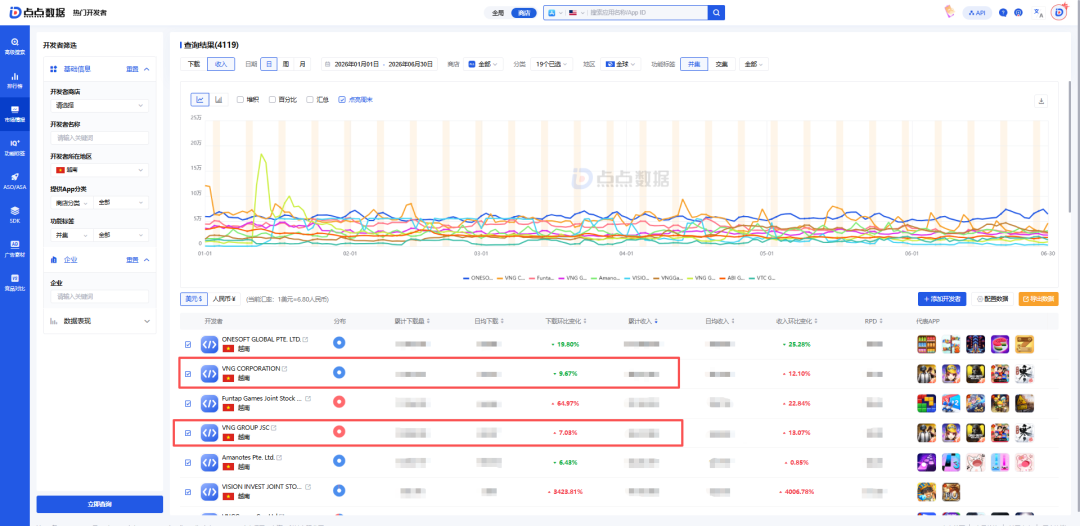Select the 月 date granularity tab
1080x526 pixels.
click(x=302, y=64)
